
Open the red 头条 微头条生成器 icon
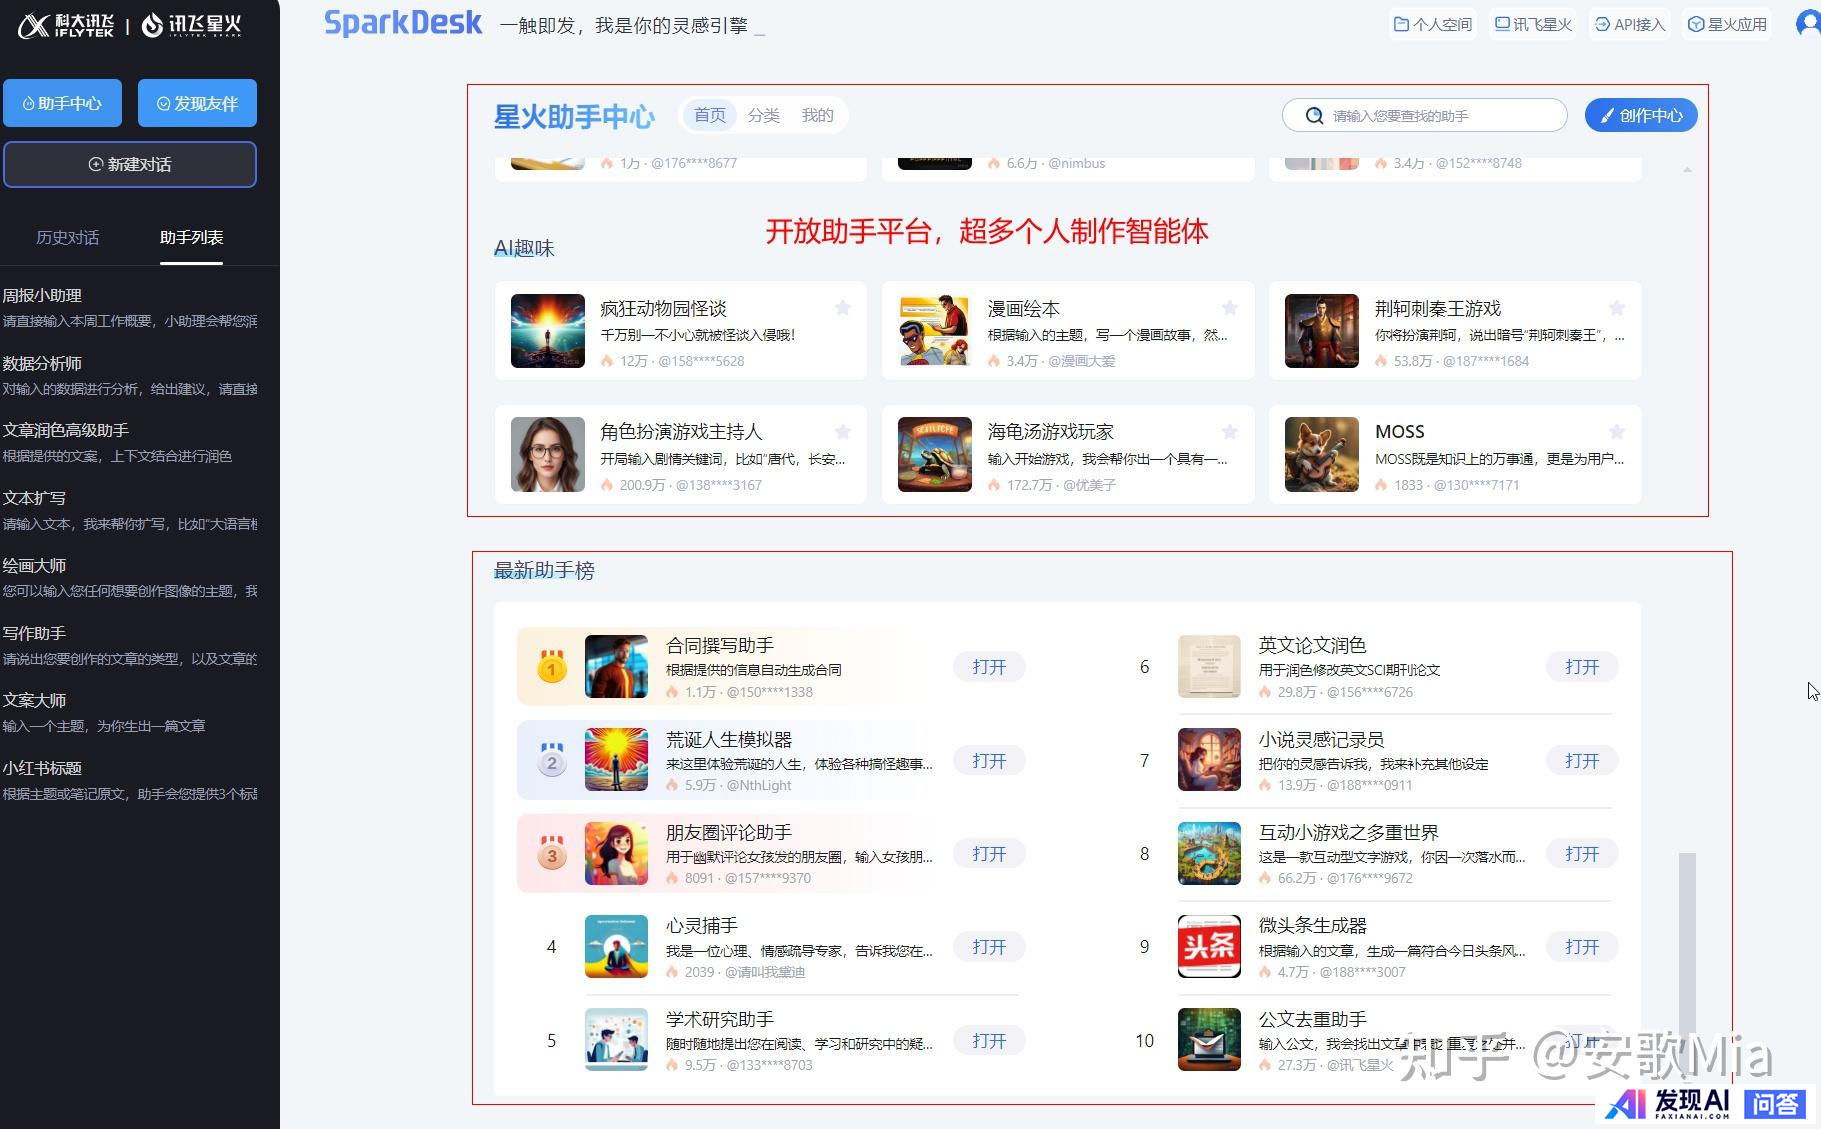click(x=1209, y=946)
